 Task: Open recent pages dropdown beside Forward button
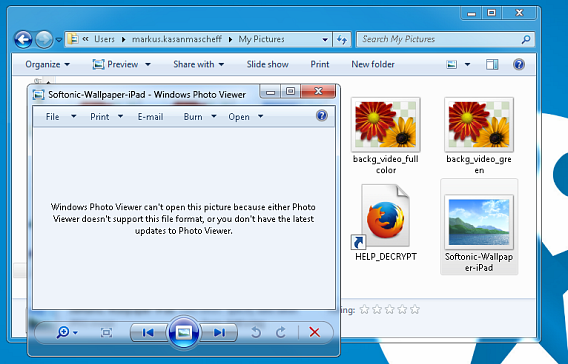(x=59, y=40)
